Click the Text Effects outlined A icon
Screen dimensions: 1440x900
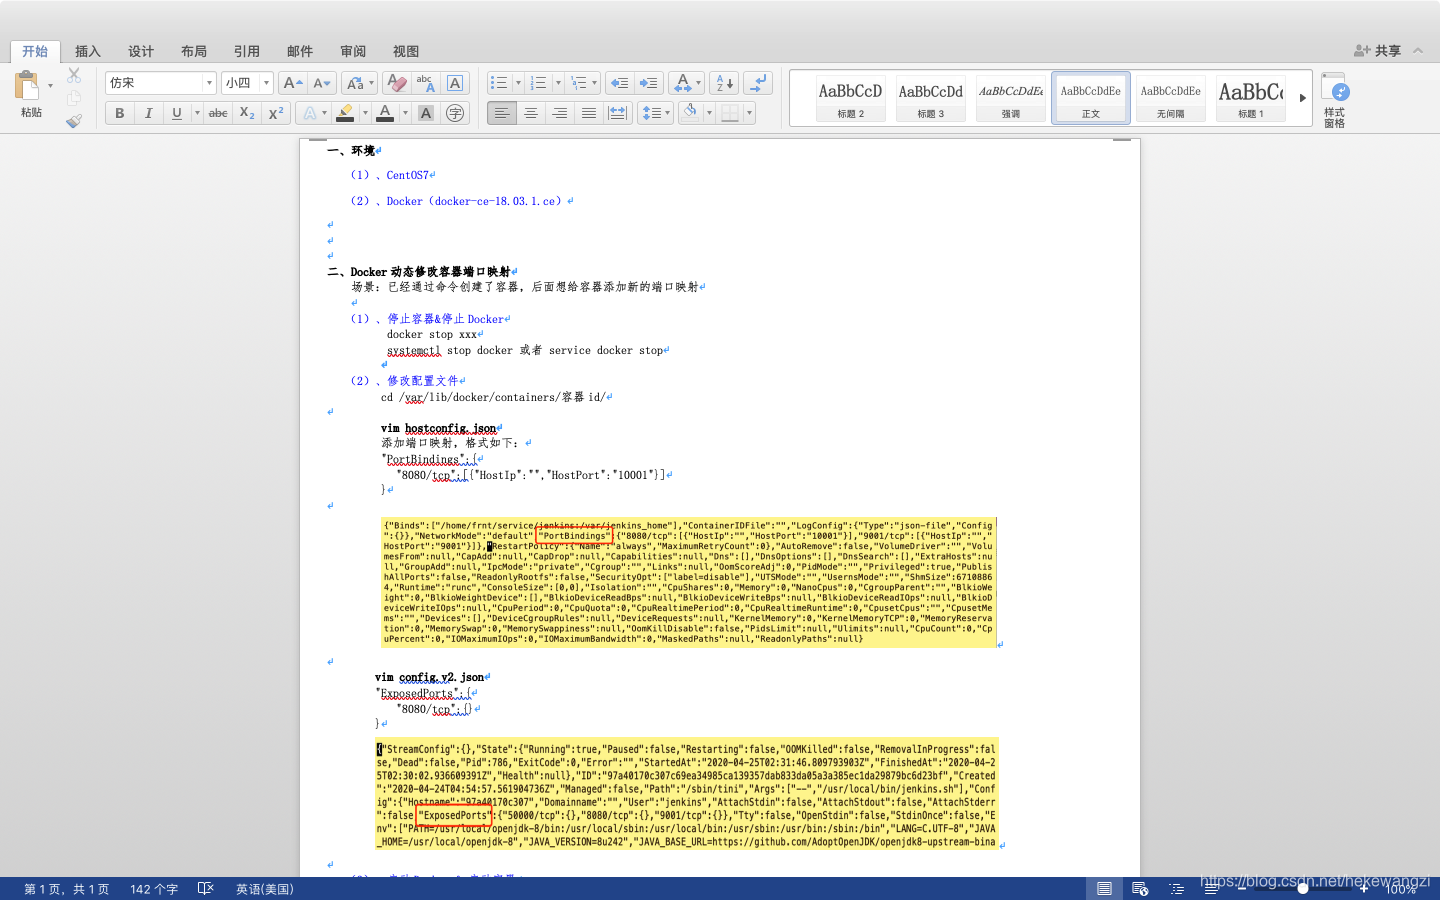(x=310, y=113)
